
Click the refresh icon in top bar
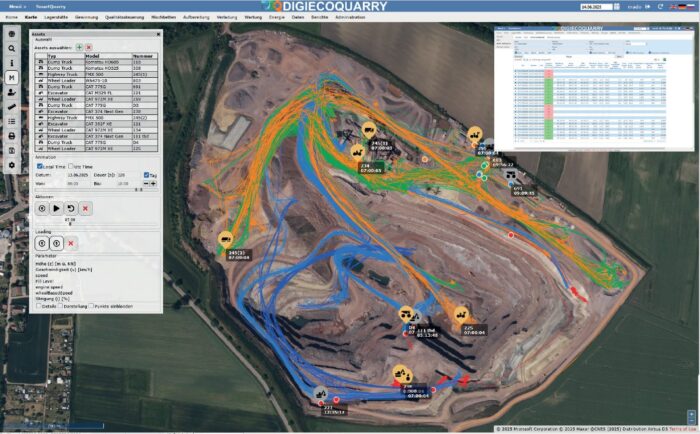click(660, 6)
